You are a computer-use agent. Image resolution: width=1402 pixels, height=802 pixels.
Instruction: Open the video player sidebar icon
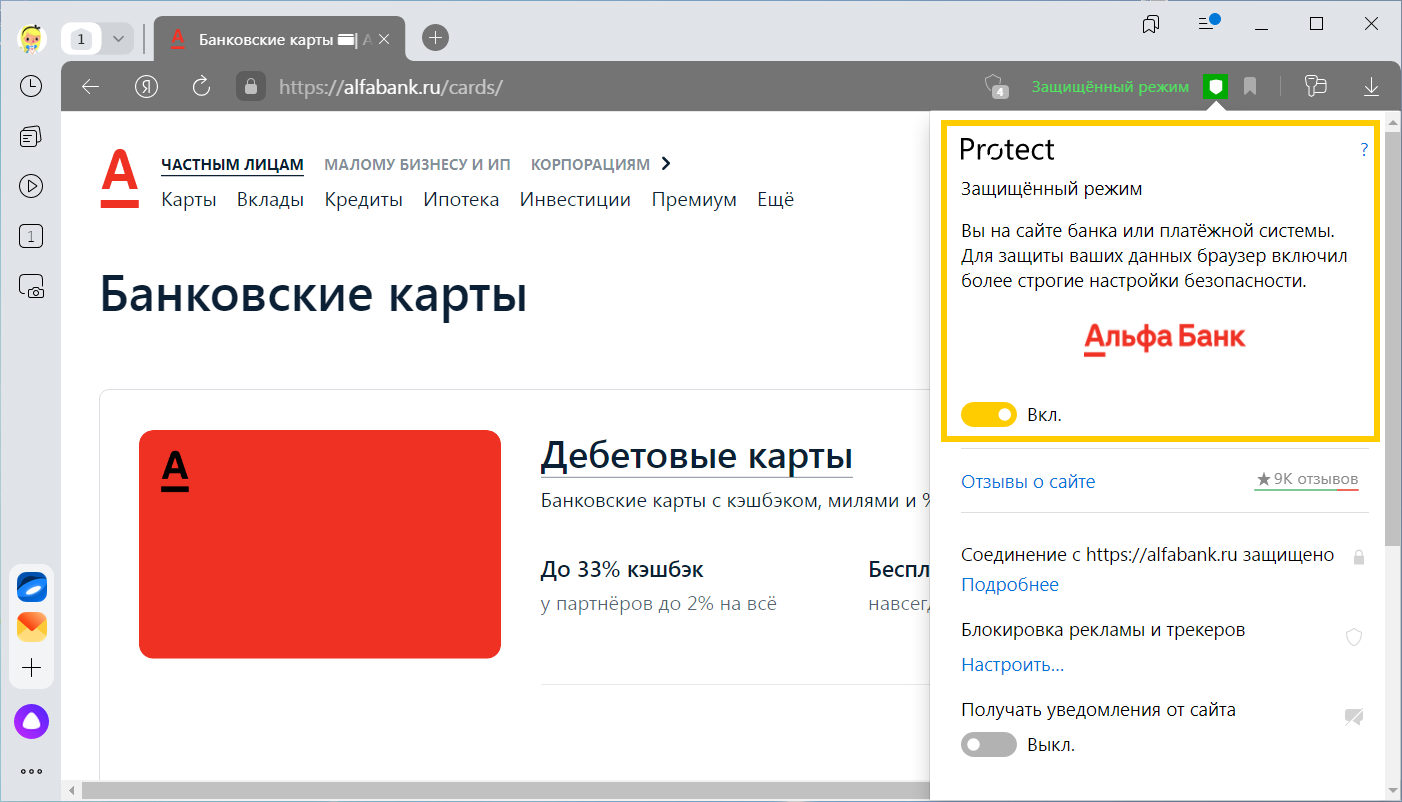[31, 186]
